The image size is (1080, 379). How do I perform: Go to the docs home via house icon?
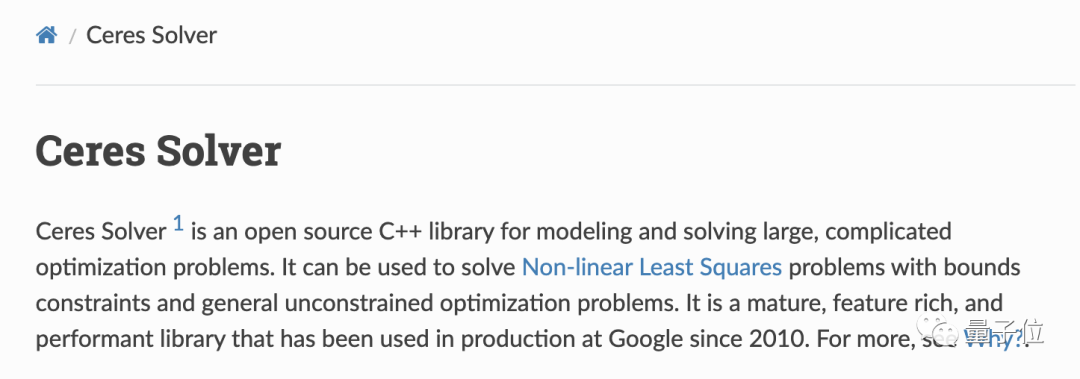tap(46, 34)
